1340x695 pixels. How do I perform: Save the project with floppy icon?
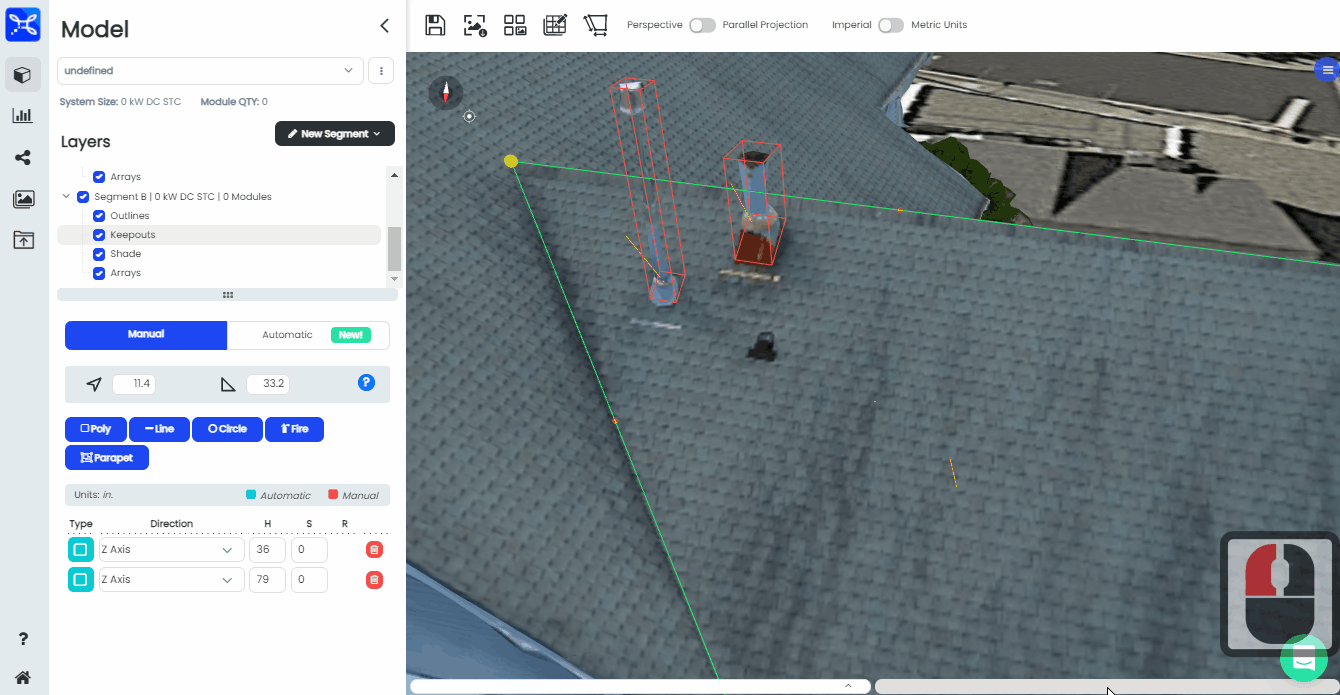click(x=435, y=25)
